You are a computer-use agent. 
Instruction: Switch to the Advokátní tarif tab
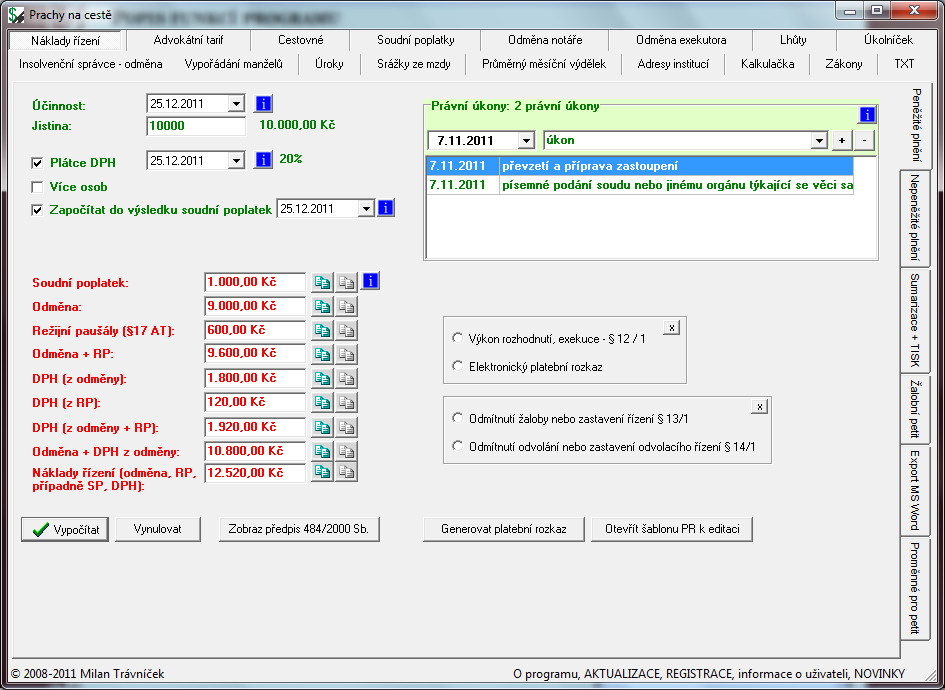(189, 40)
